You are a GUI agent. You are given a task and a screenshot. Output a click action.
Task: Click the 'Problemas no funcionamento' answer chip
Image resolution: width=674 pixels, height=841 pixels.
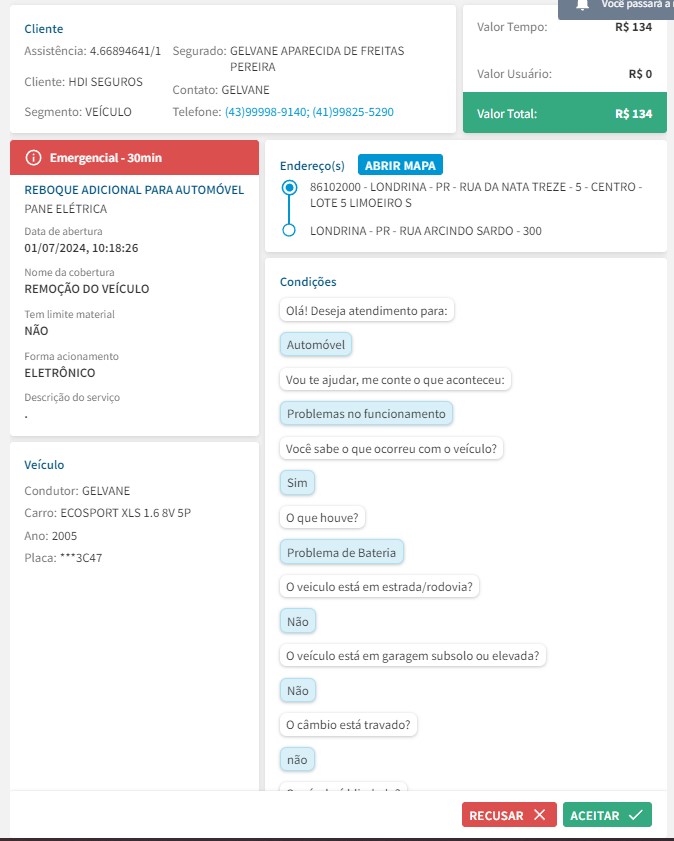coord(366,414)
